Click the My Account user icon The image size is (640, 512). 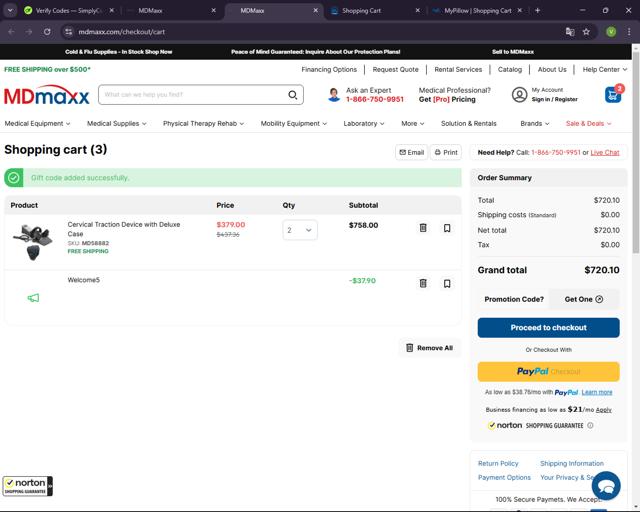click(519, 95)
